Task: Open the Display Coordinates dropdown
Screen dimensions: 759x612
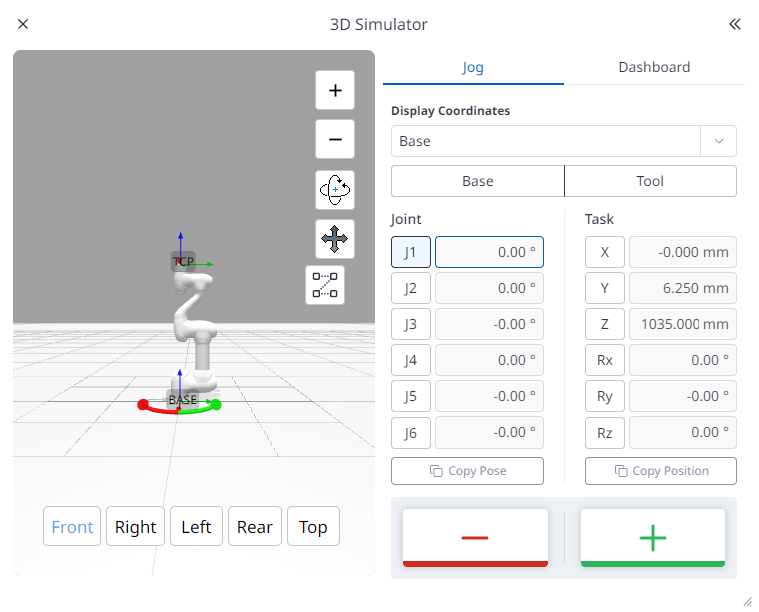Action: click(563, 141)
